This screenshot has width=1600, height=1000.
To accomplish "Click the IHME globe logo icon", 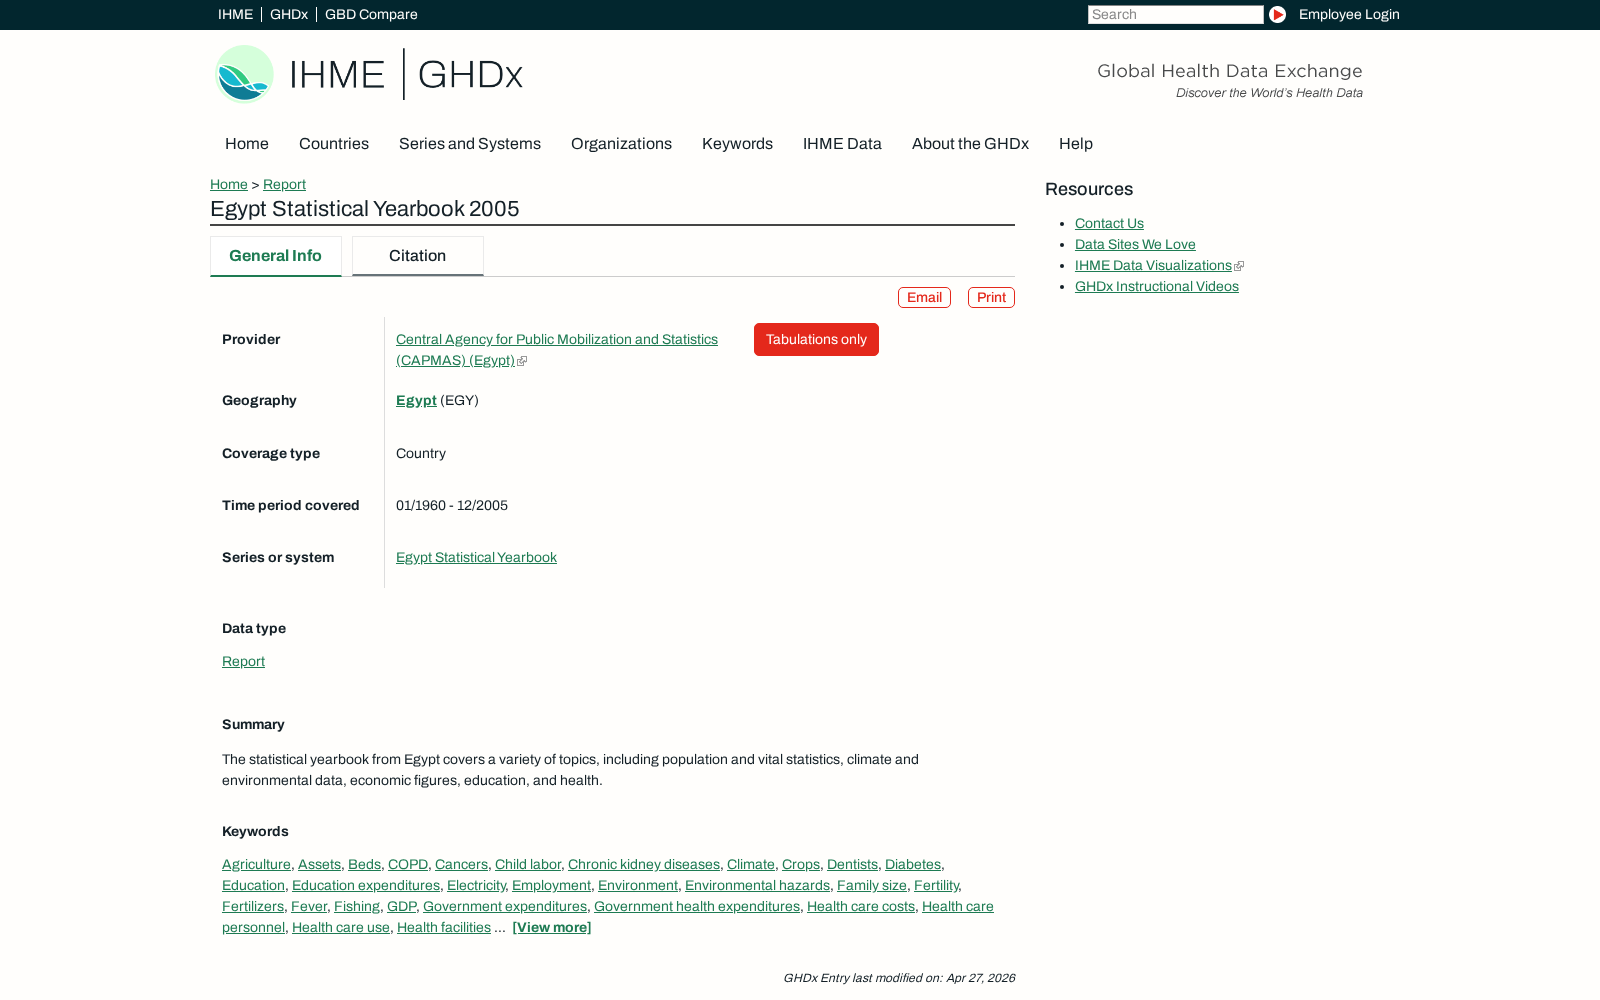I will point(244,74).
